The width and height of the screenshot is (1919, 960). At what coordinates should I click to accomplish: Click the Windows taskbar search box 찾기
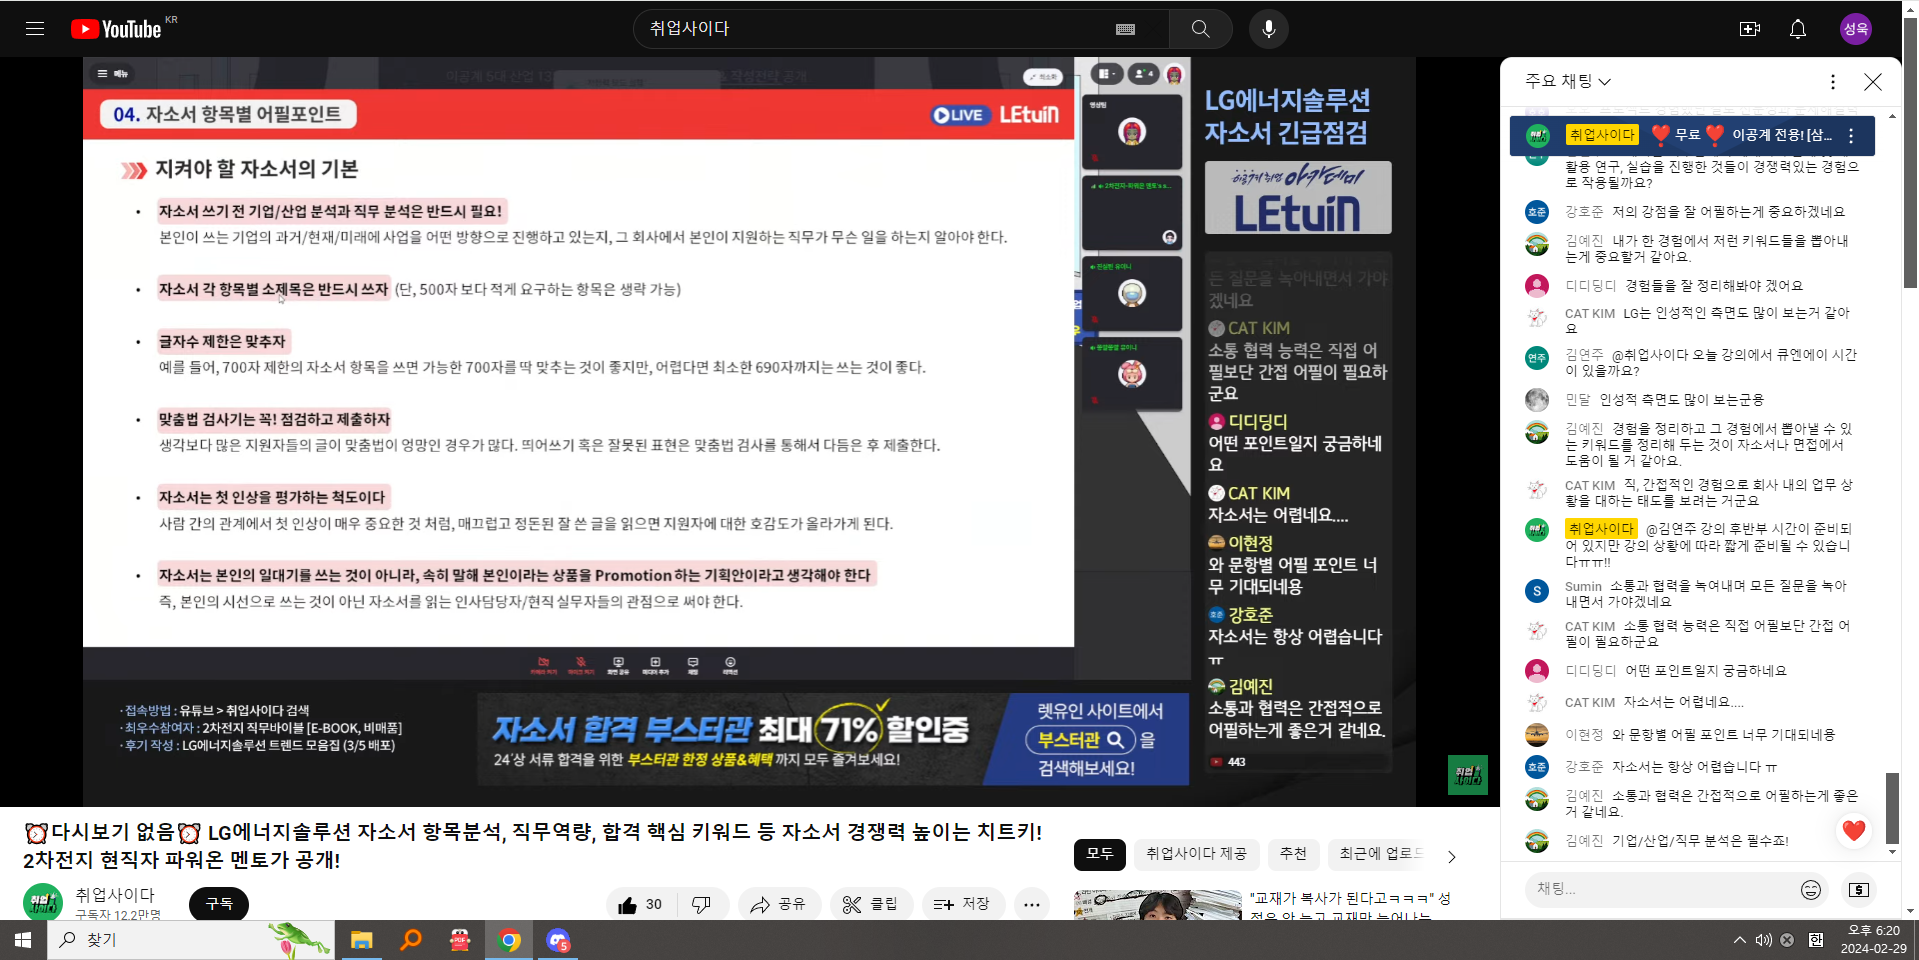(x=190, y=940)
